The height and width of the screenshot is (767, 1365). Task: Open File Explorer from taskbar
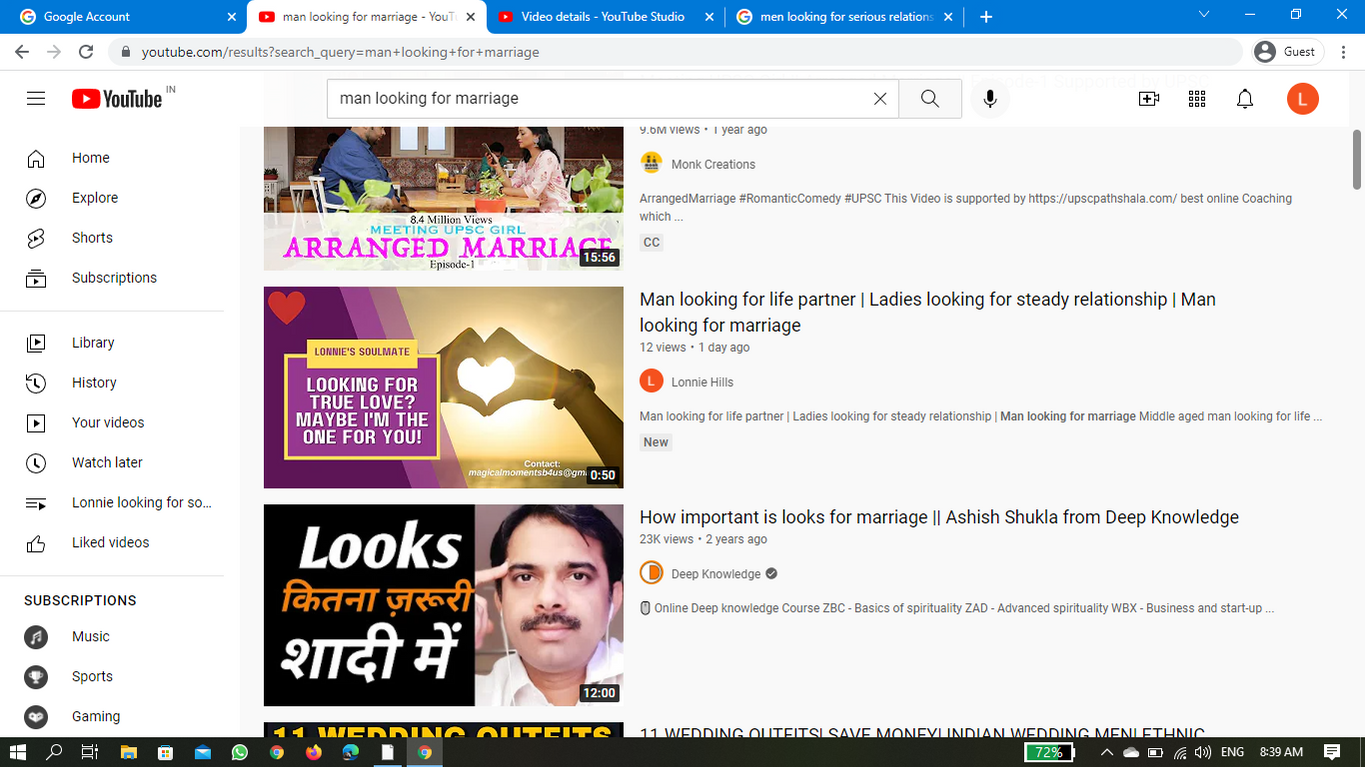click(x=128, y=752)
